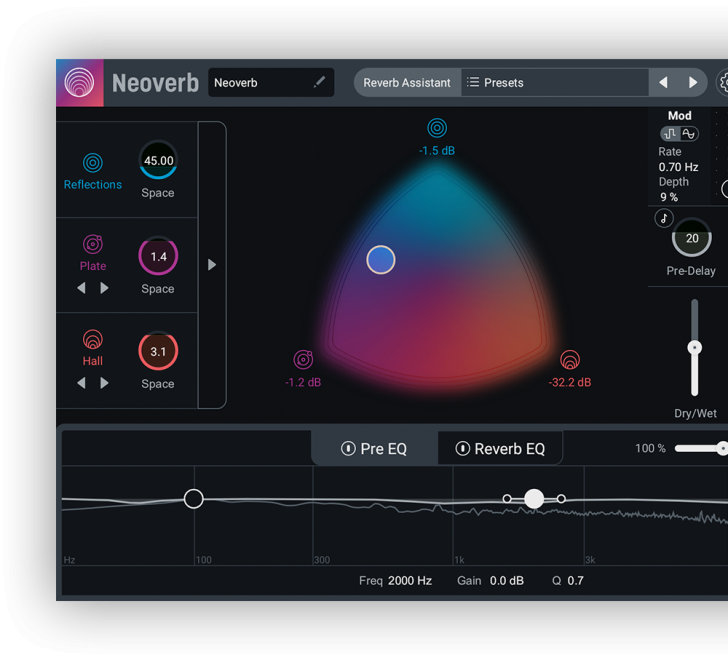Switch to Reverb EQ tab

tap(500, 448)
